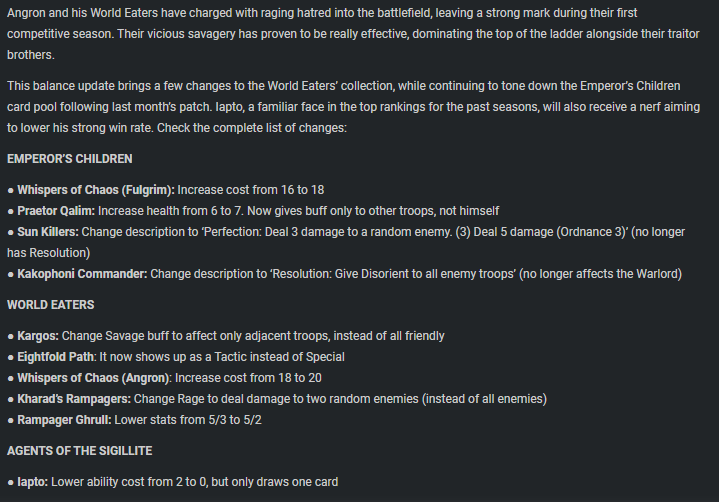This screenshot has height=502, width=719.
Task: Click the WORLD EATERS section heading
Action: (x=50, y=305)
